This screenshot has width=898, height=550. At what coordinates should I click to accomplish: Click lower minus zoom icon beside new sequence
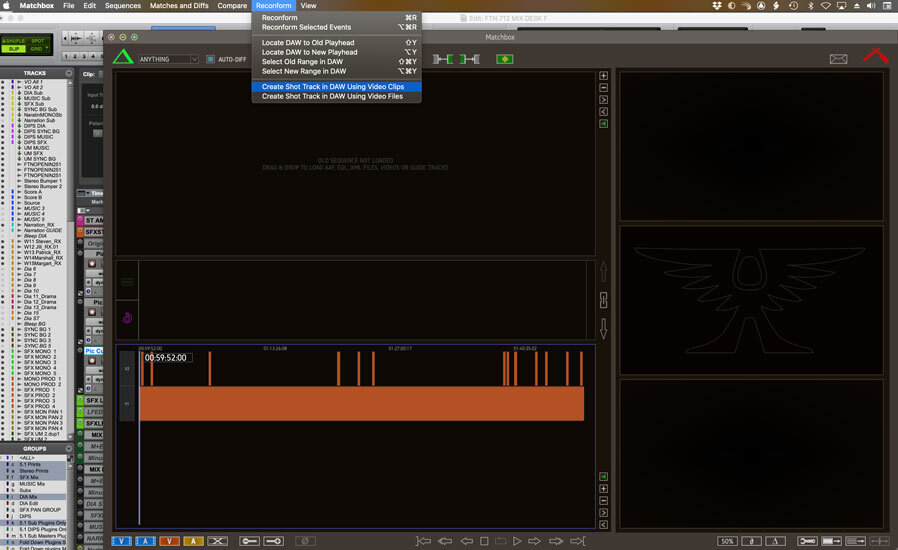pyautogui.click(x=604, y=501)
